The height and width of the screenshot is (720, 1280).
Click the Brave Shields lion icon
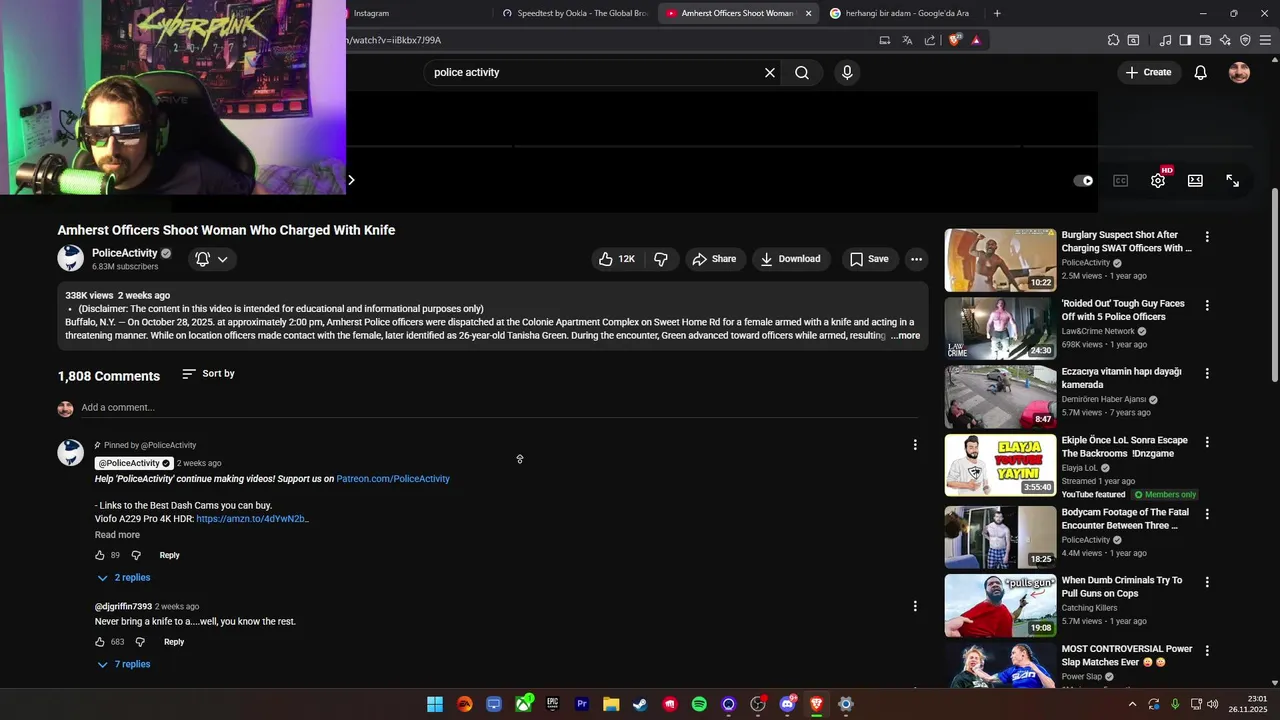click(954, 40)
